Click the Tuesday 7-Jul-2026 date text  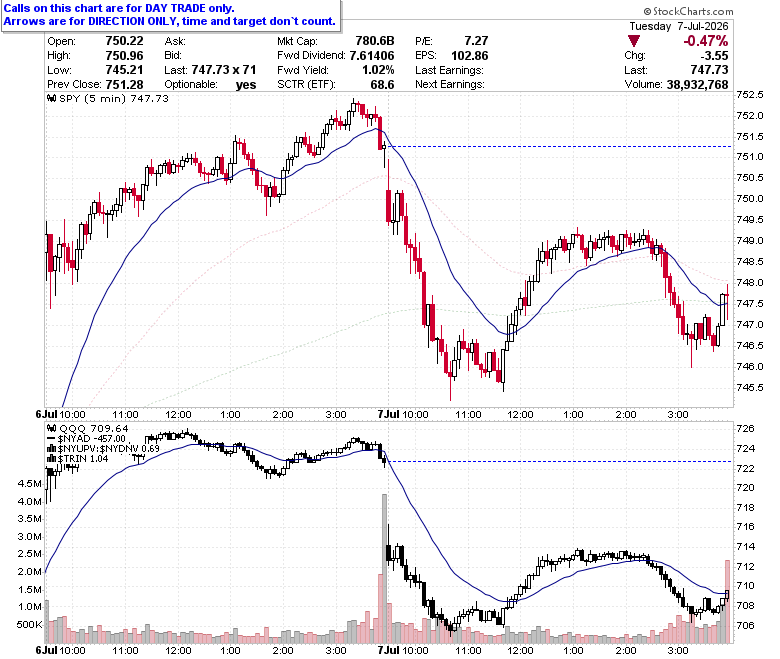pyautogui.click(x=679, y=26)
